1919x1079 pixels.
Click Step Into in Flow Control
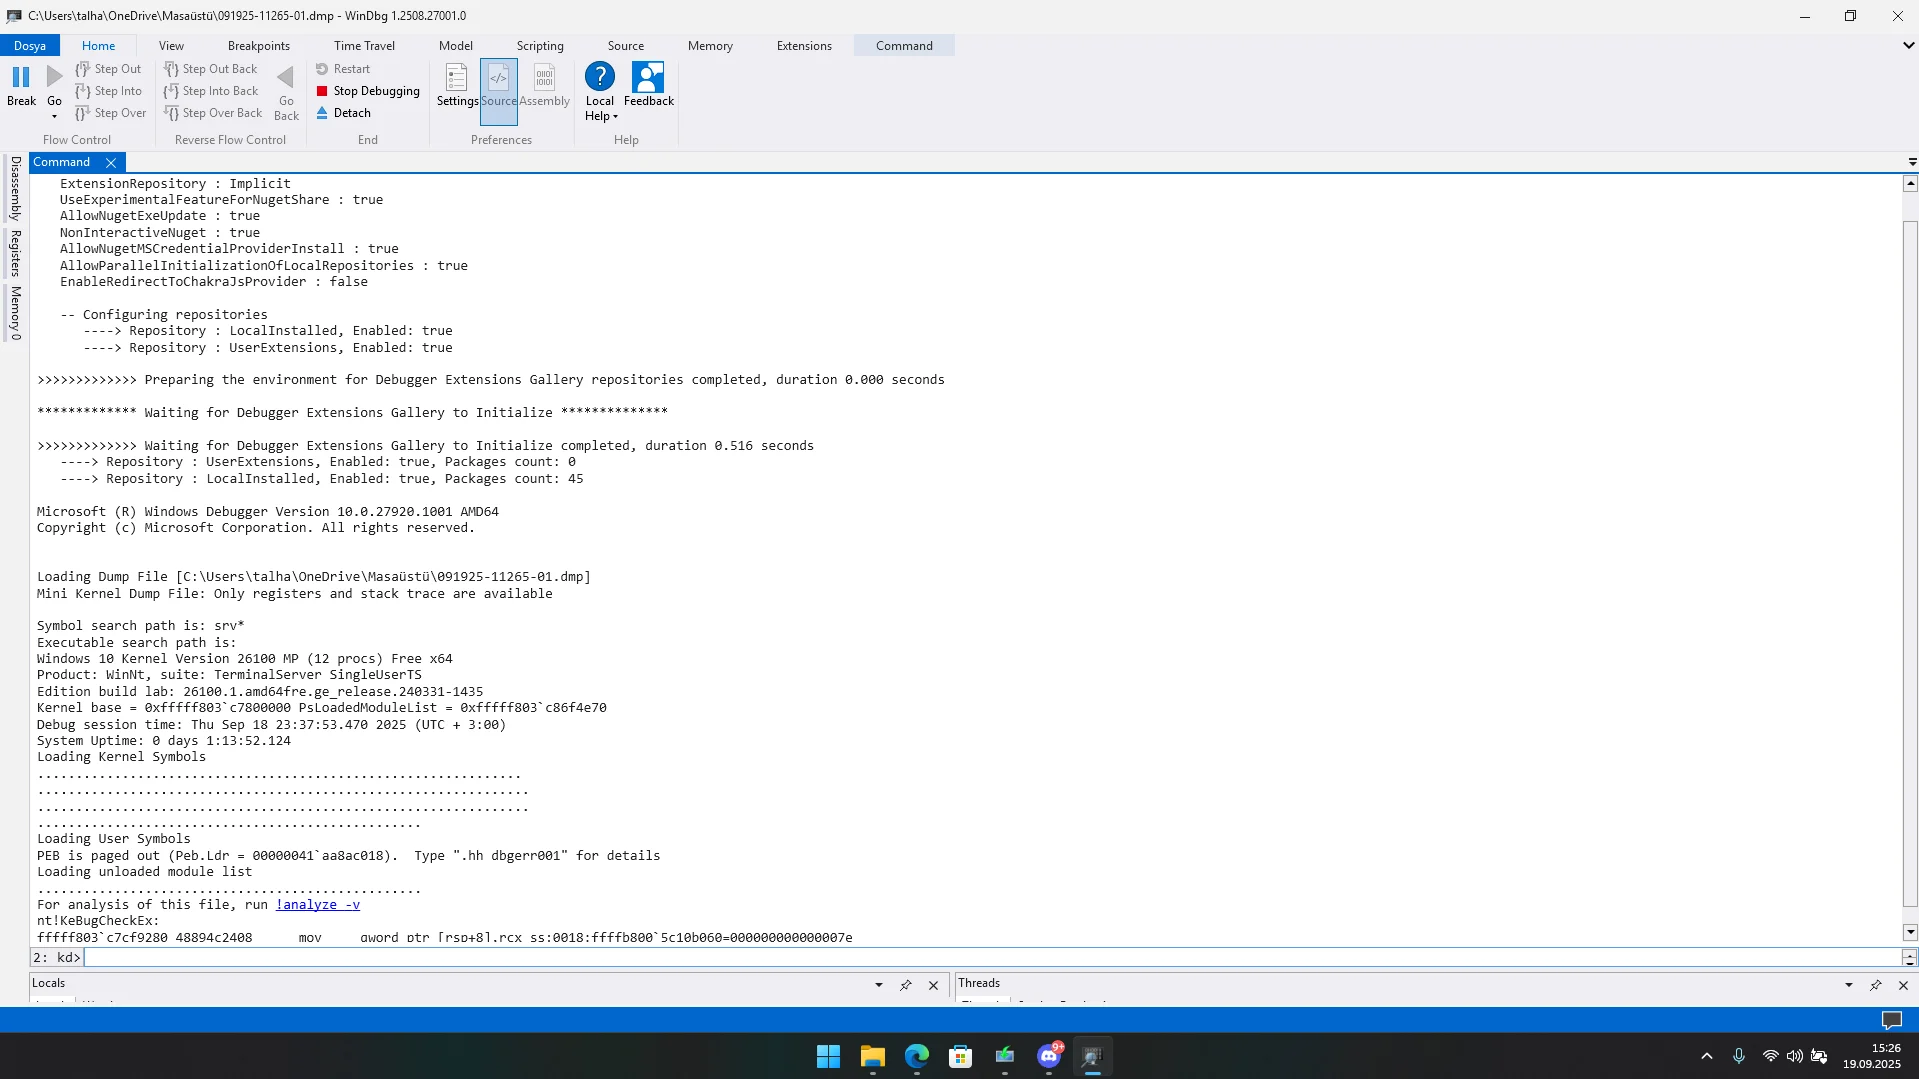(x=109, y=91)
